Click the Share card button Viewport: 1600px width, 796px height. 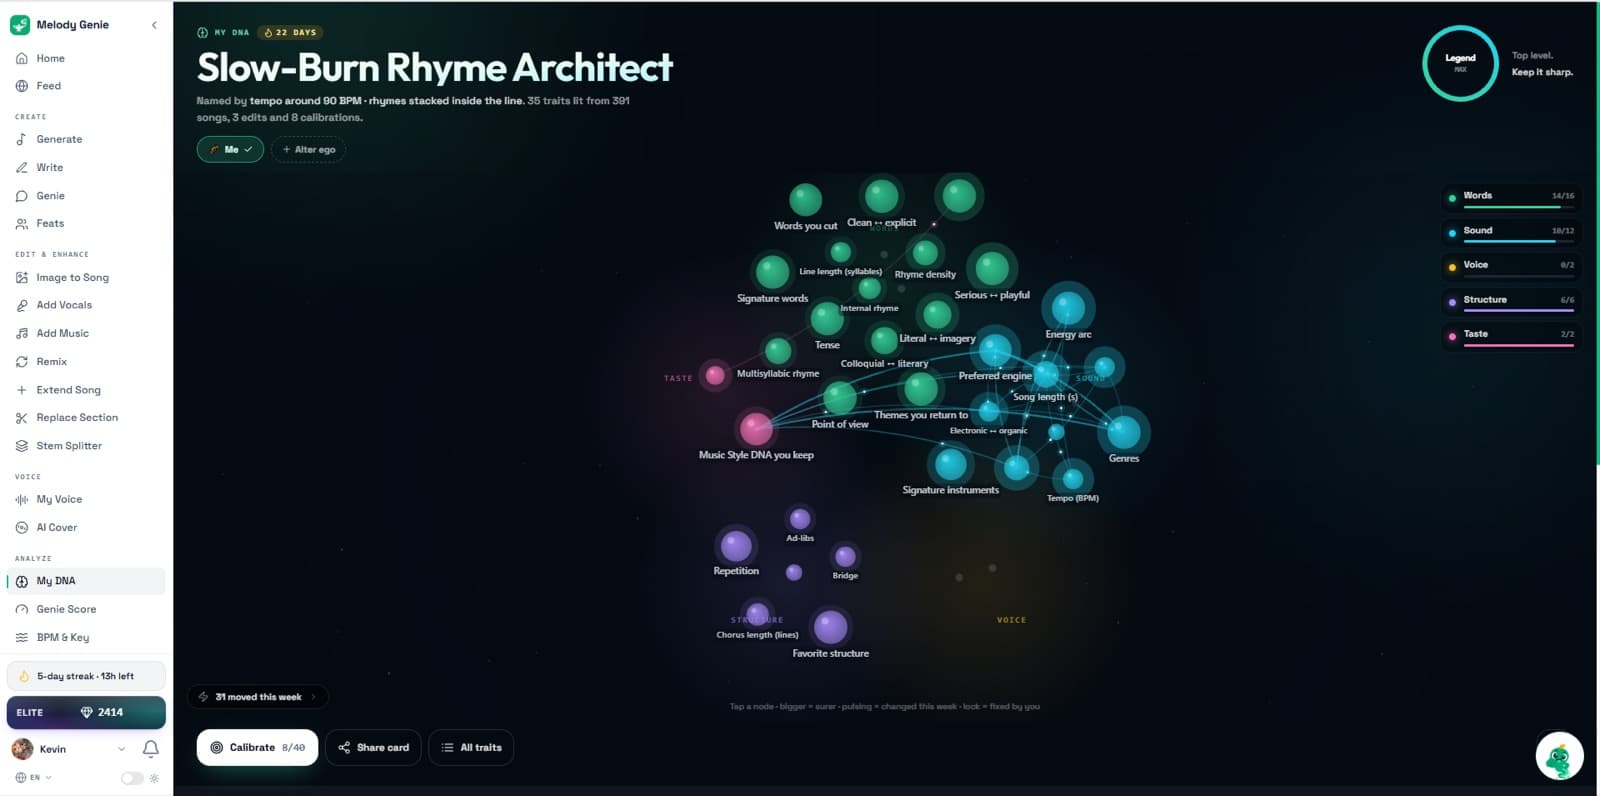pyautogui.click(x=373, y=747)
